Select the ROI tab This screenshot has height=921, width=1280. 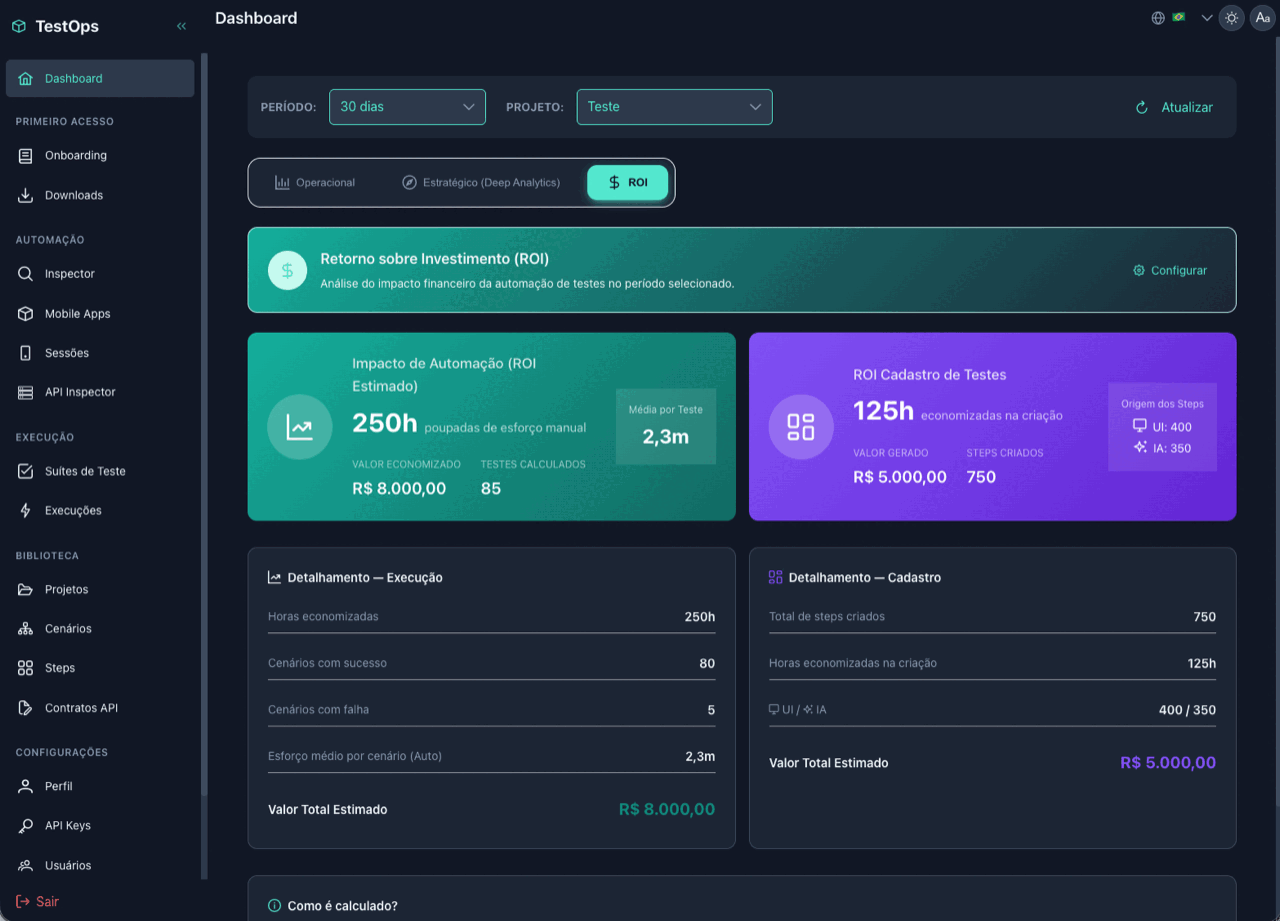tap(627, 183)
